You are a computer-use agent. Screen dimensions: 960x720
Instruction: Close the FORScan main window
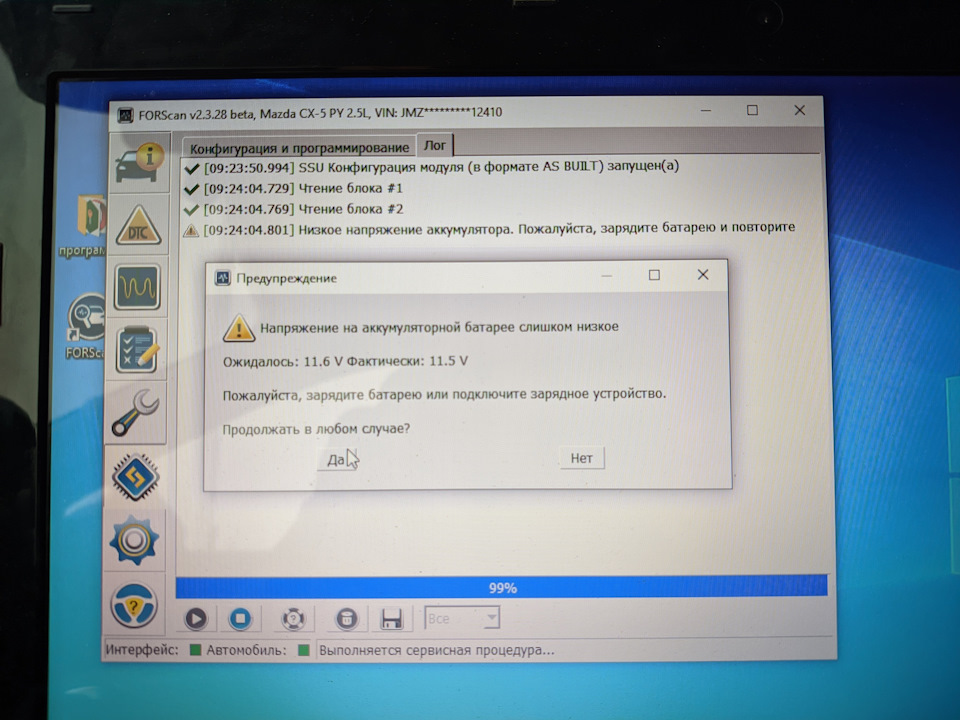point(800,110)
